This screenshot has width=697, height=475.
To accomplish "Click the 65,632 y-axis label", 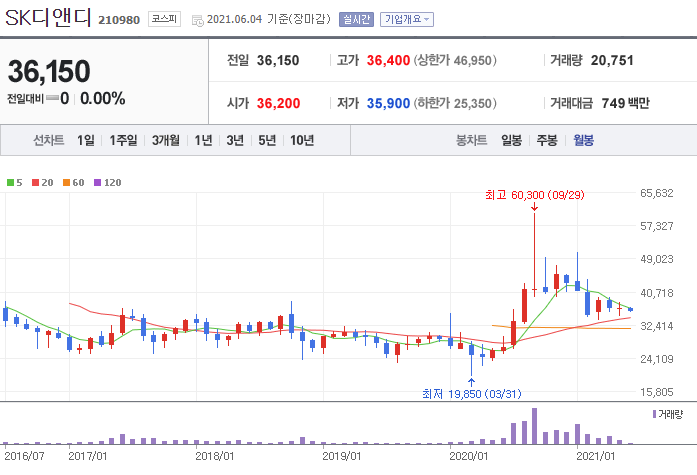I will coord(657,193).
